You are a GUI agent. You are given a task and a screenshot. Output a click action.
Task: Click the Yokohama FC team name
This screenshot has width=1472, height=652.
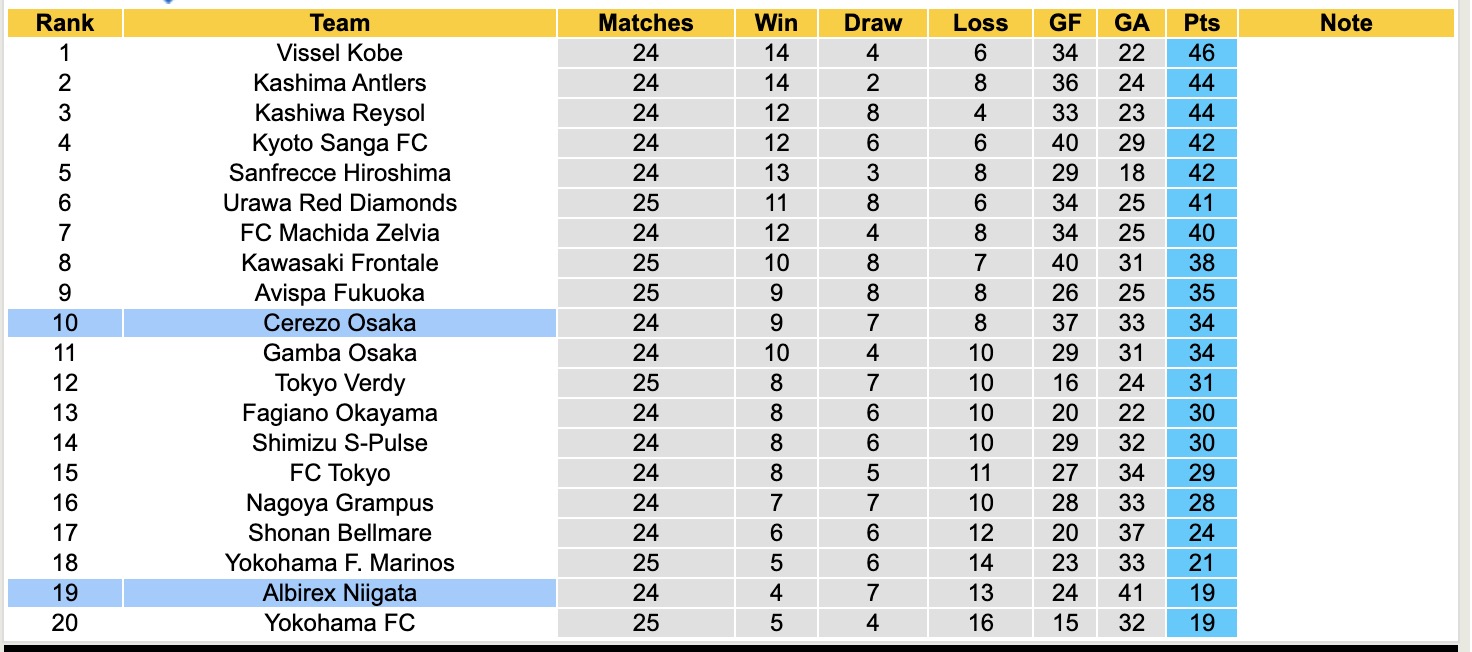click(340, 623)
